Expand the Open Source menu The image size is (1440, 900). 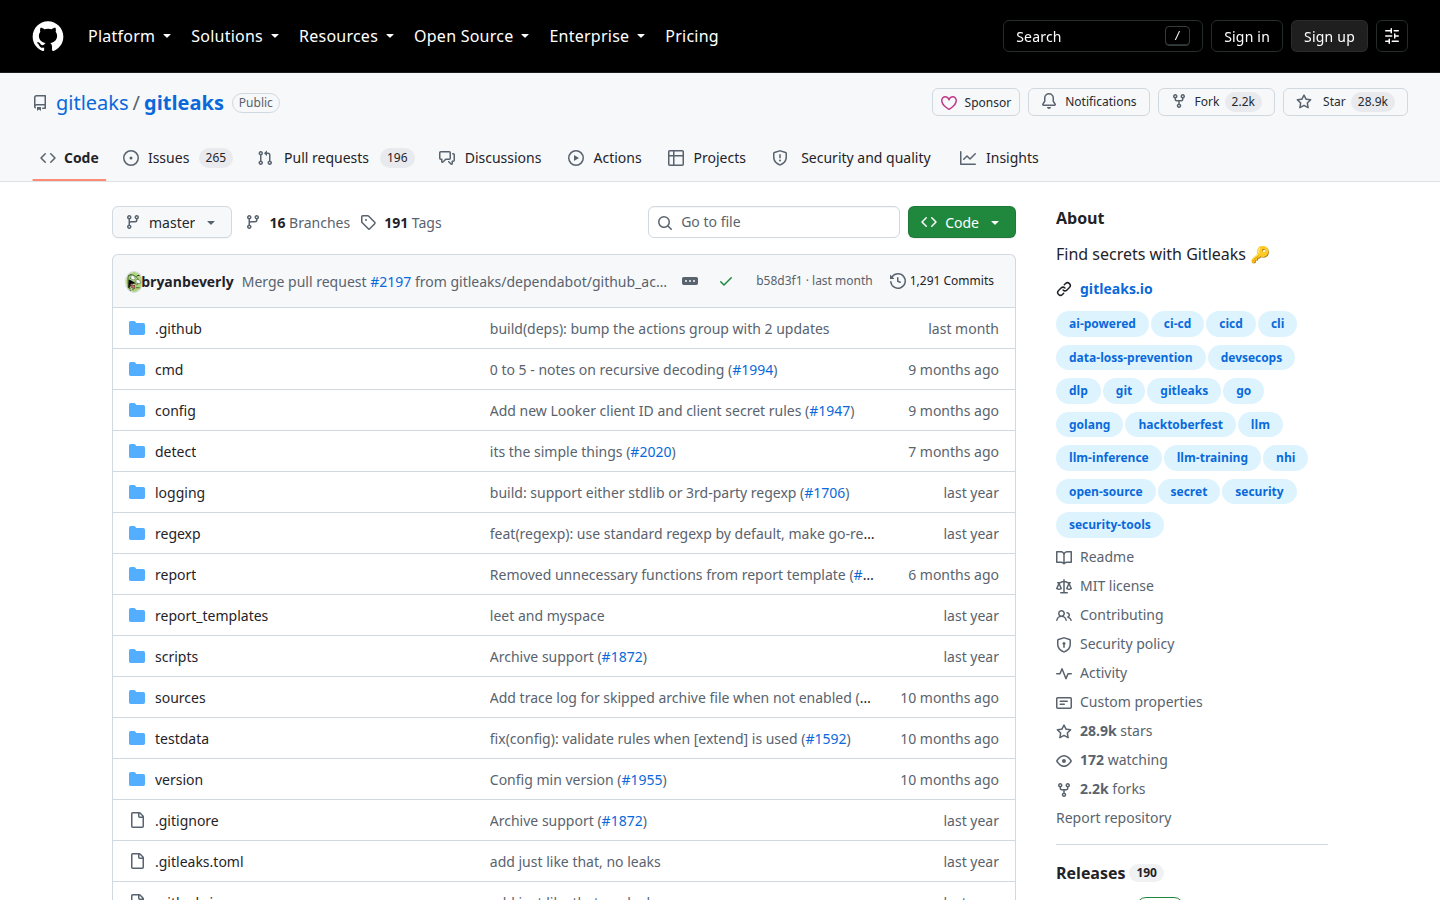pyautogui.click(x=471, y=36)
